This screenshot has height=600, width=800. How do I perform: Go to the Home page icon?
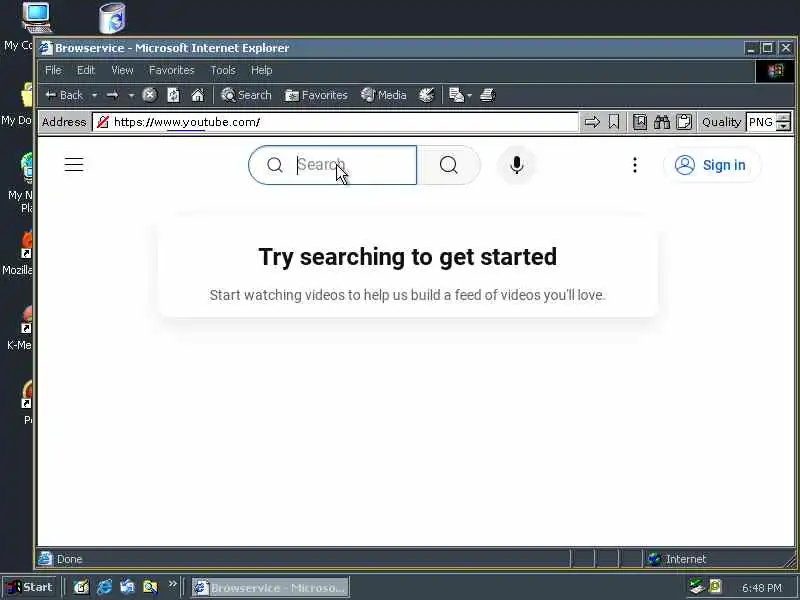coord(198,95)
